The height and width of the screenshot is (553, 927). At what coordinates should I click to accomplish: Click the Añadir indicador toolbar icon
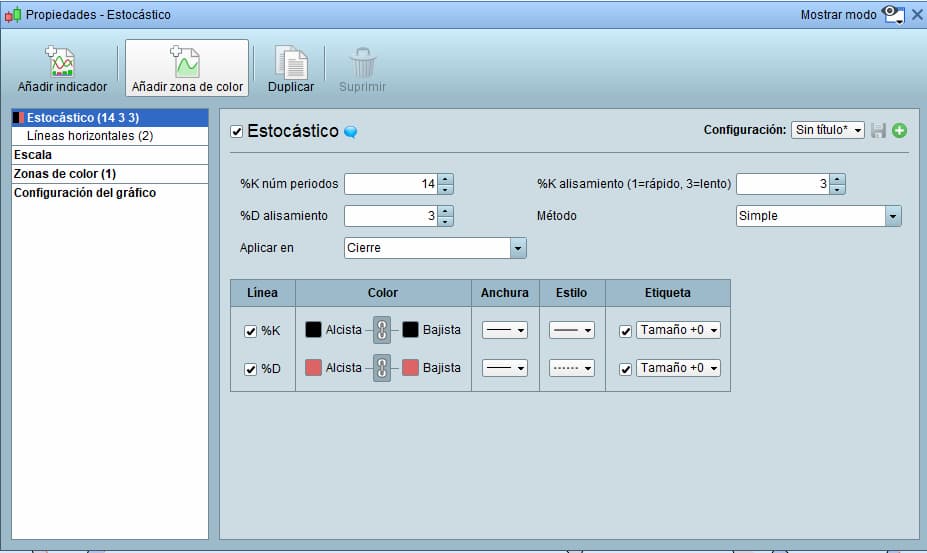click(62, 62)
